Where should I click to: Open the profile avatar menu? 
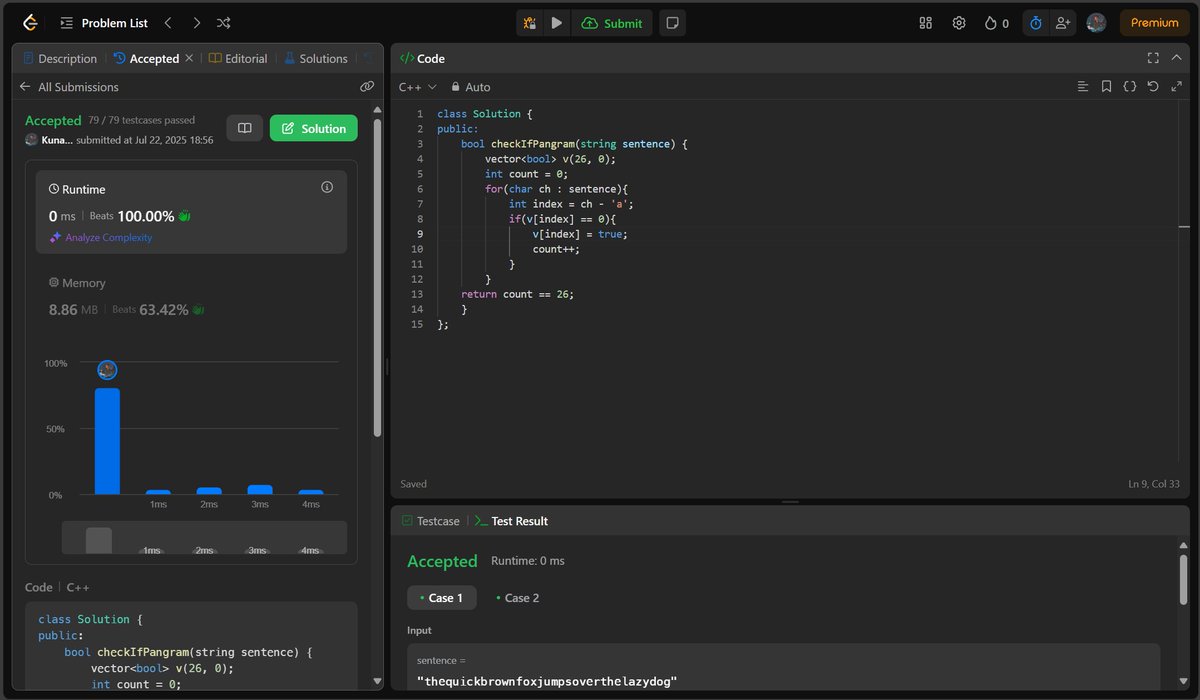click(1096, 23)
